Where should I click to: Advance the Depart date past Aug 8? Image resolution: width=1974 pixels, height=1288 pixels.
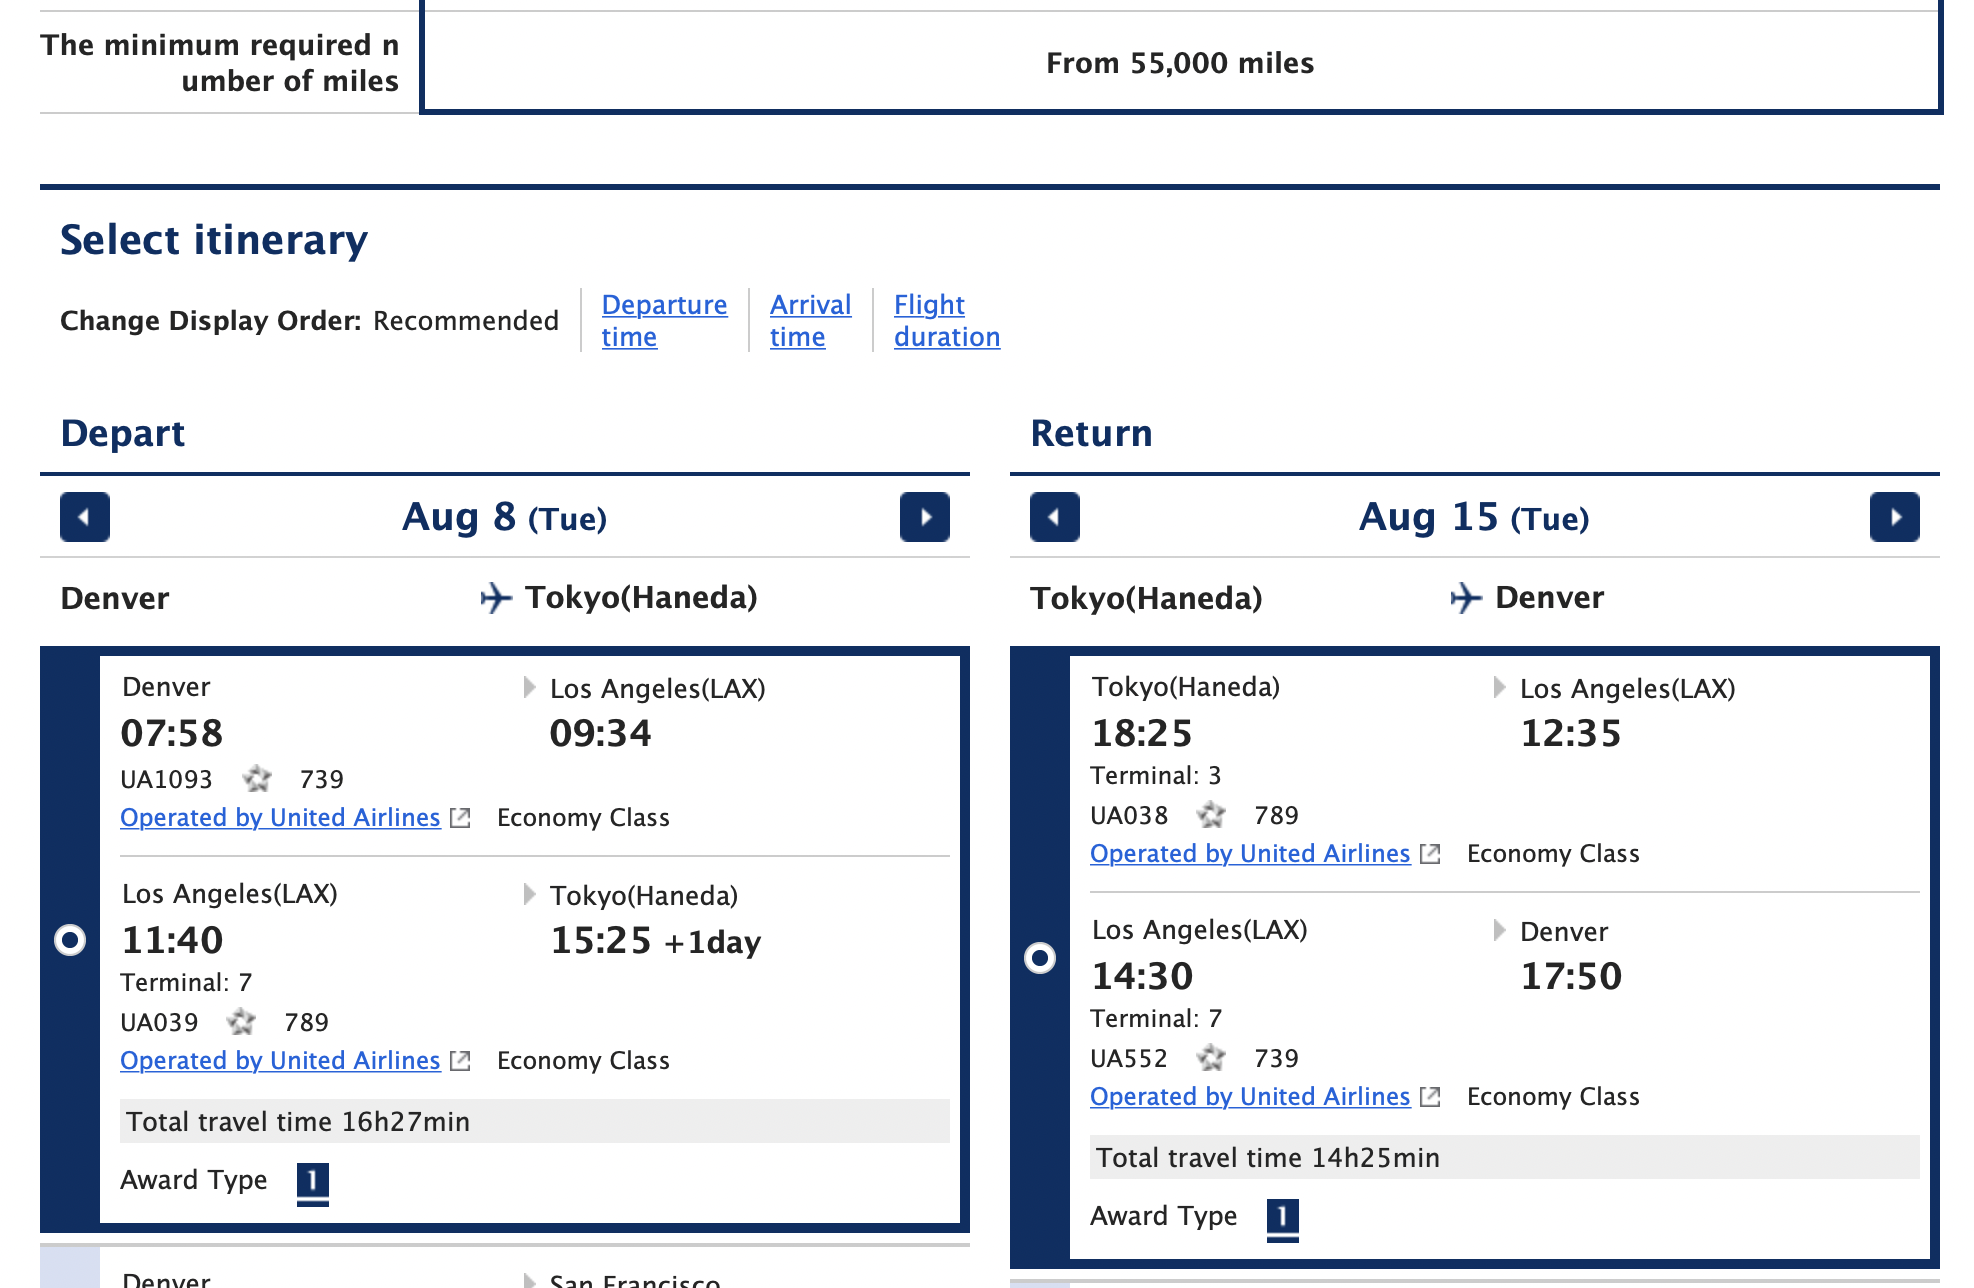coord(925,517)
